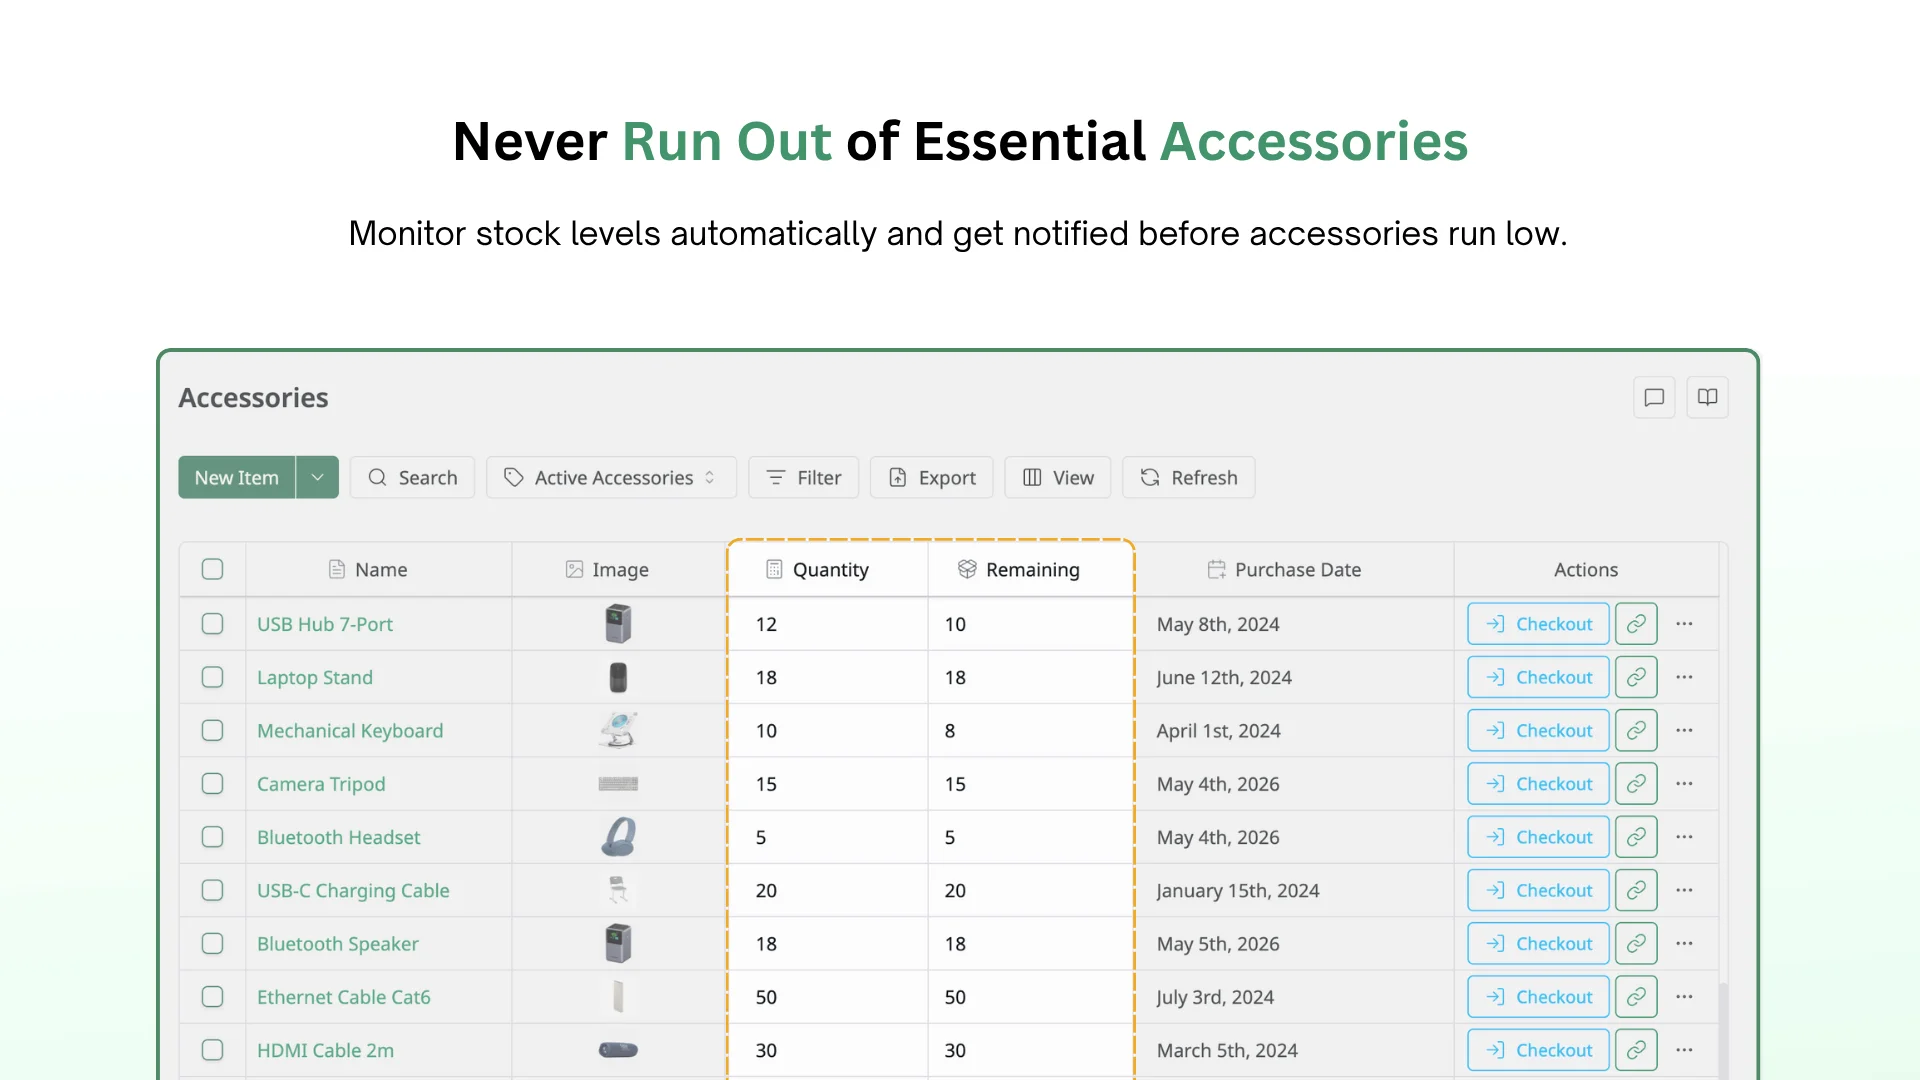The width and height of the screenshot is (1920, 1080).
Task: View the HDMI Cable 2m thumbnail image
Action: point(618,1050)
